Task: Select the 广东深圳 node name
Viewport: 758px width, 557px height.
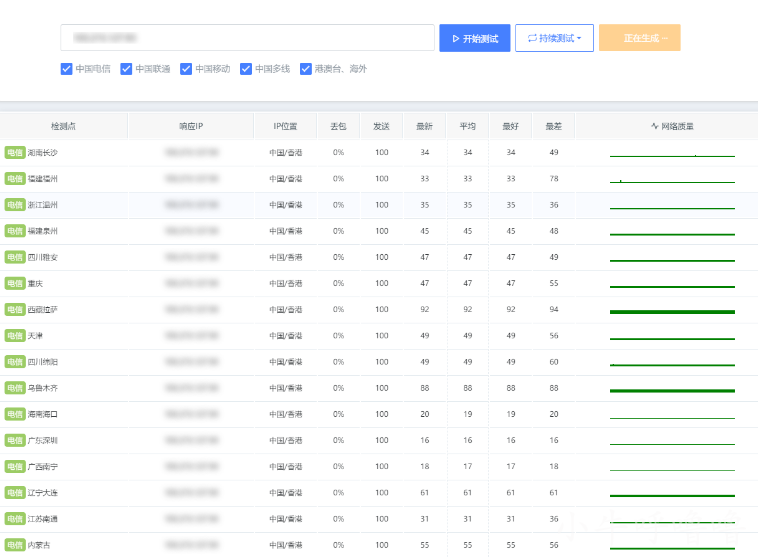Action: pyautogui.click(x=43, y=440)
